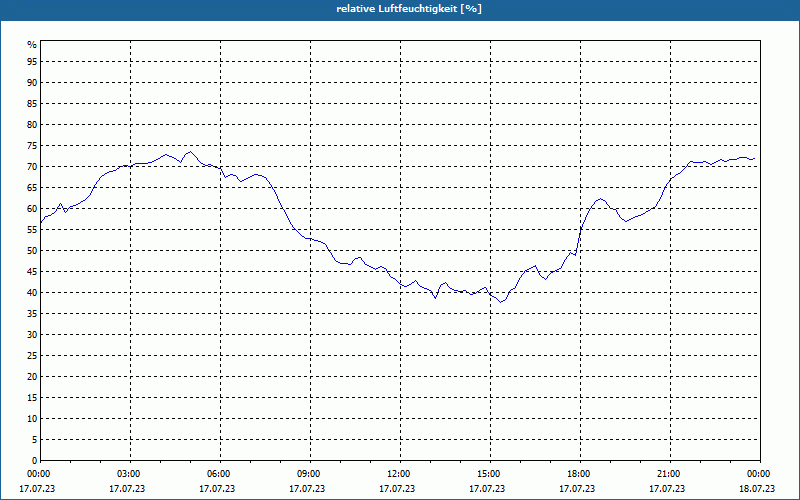The image size is (800, 500).
Task: Select the 10 y-axis label
Action: [32, 418]
